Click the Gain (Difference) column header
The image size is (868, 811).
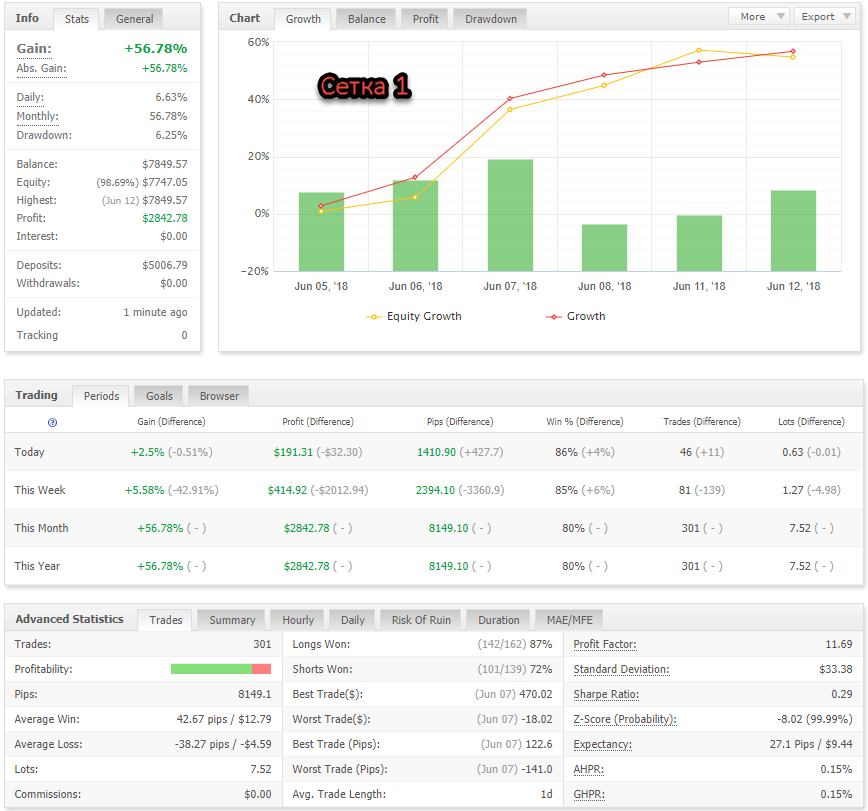point(171,422)
